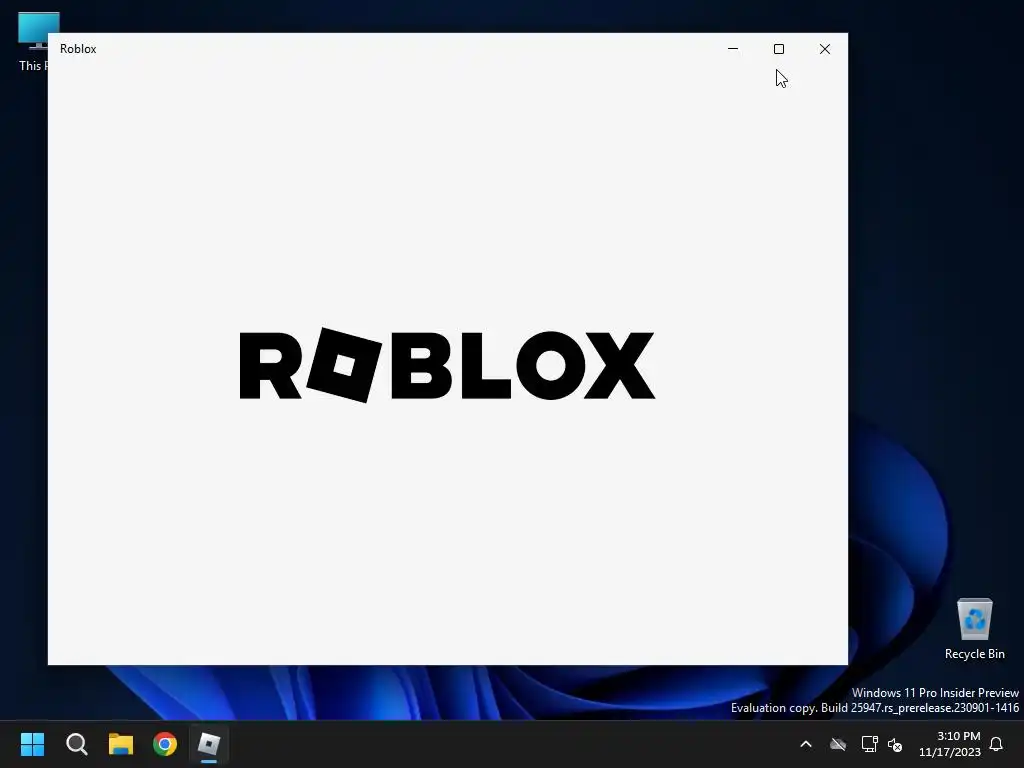Open the OneDrive tray icon
Image resolution: width=1024 pixels, height=768 pixels.
[838, 744]
